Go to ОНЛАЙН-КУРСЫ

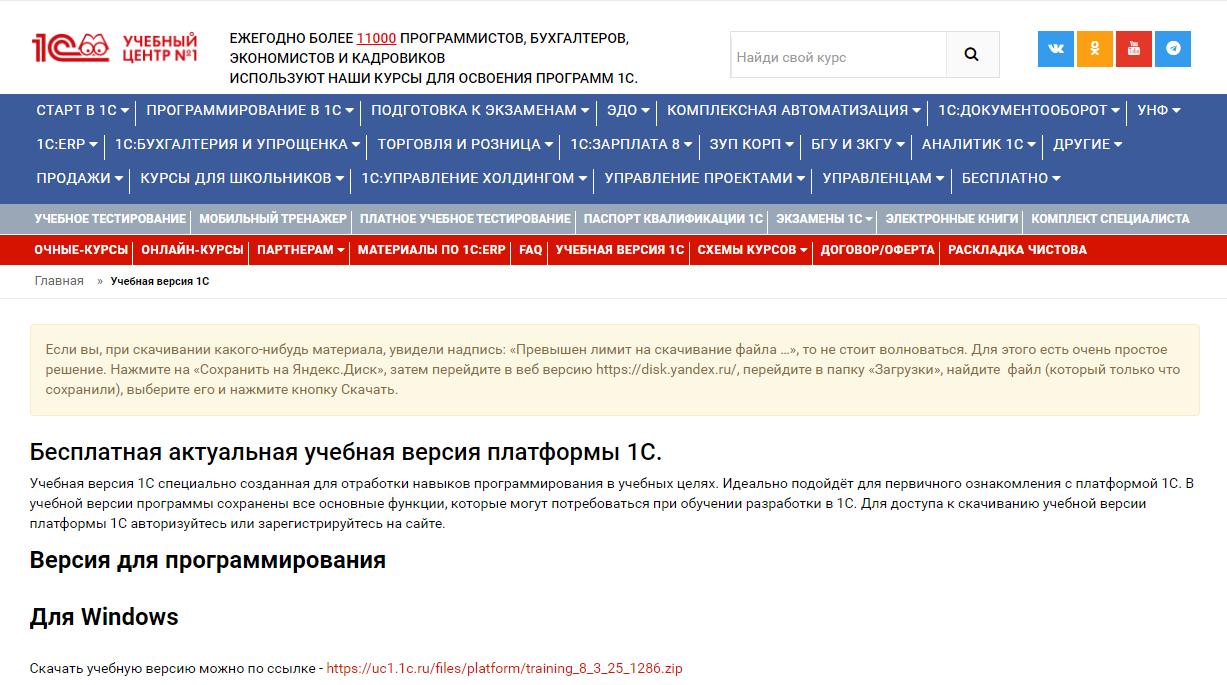click(192, 250)
